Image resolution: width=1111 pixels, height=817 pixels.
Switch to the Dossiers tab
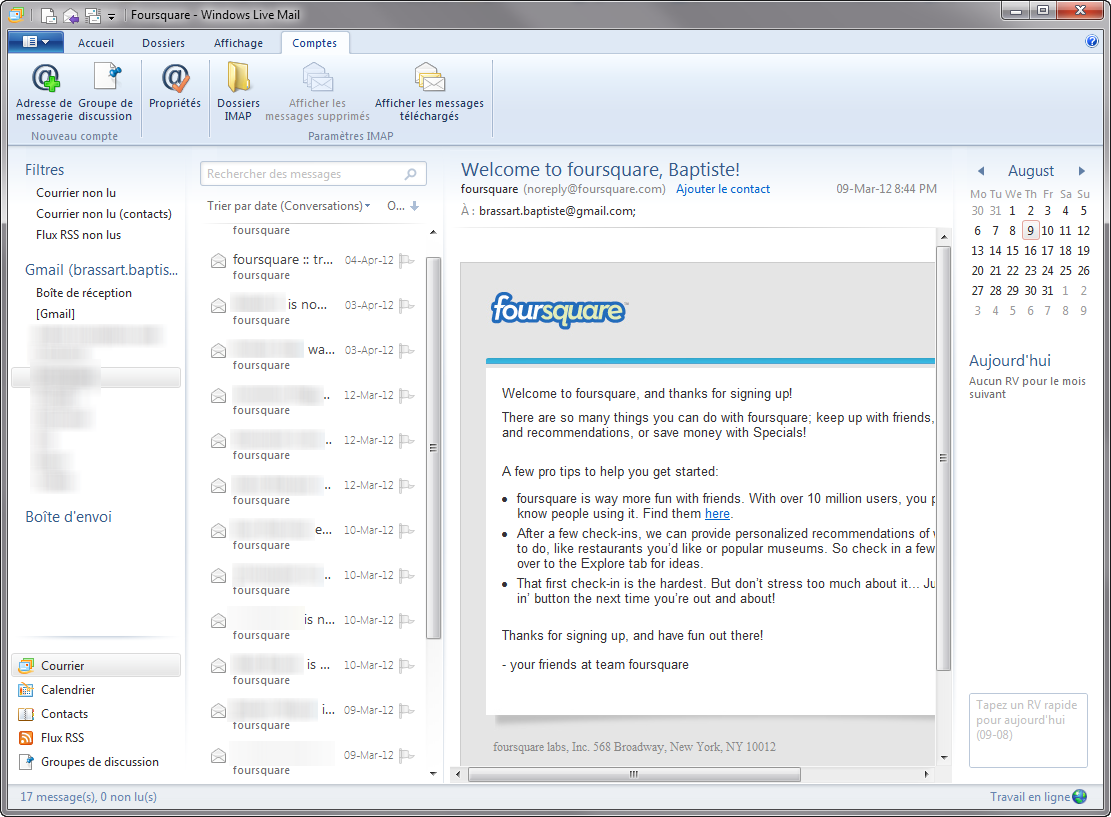click(163, 43)
